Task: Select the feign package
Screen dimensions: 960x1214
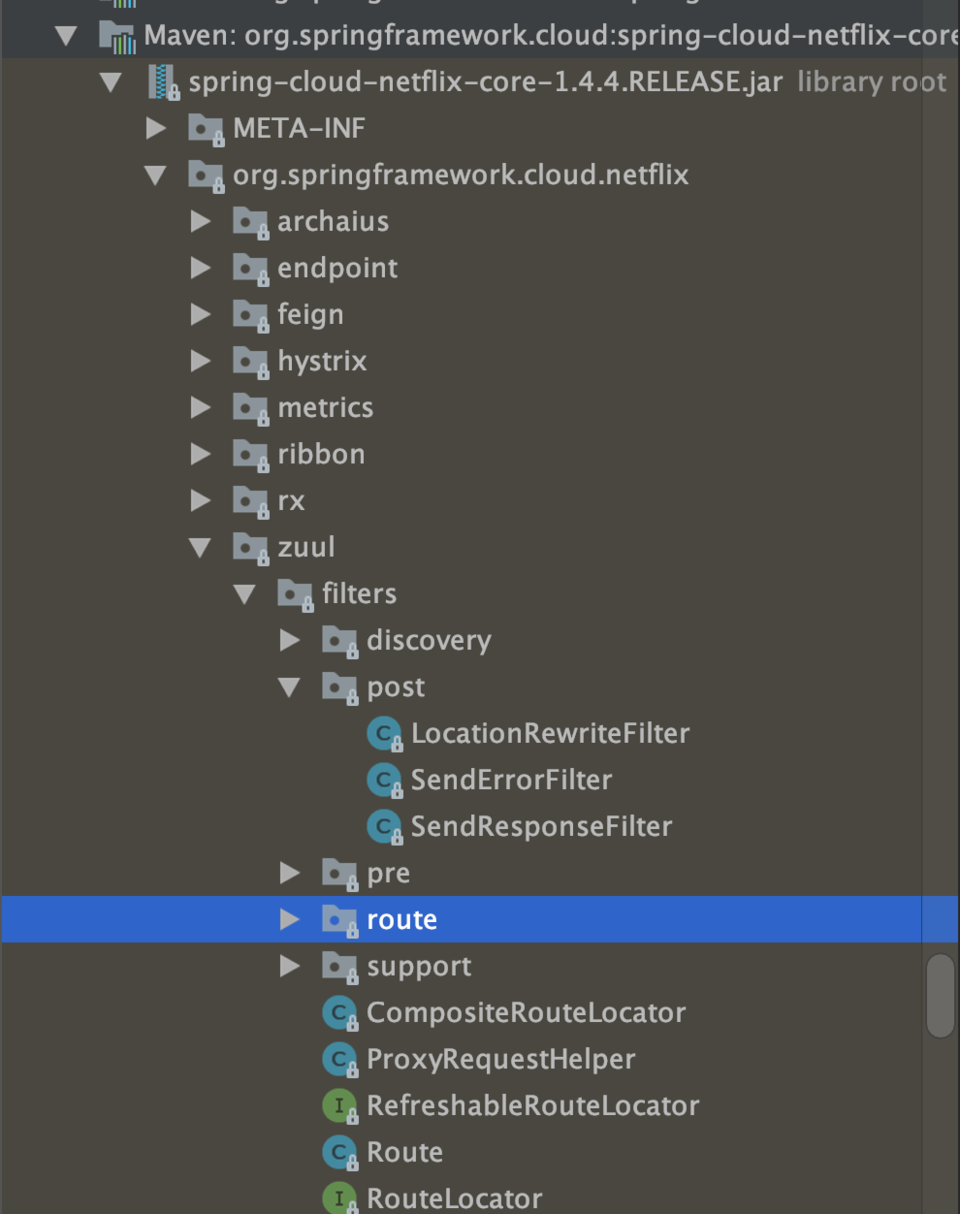Action: tap(310, 315)
